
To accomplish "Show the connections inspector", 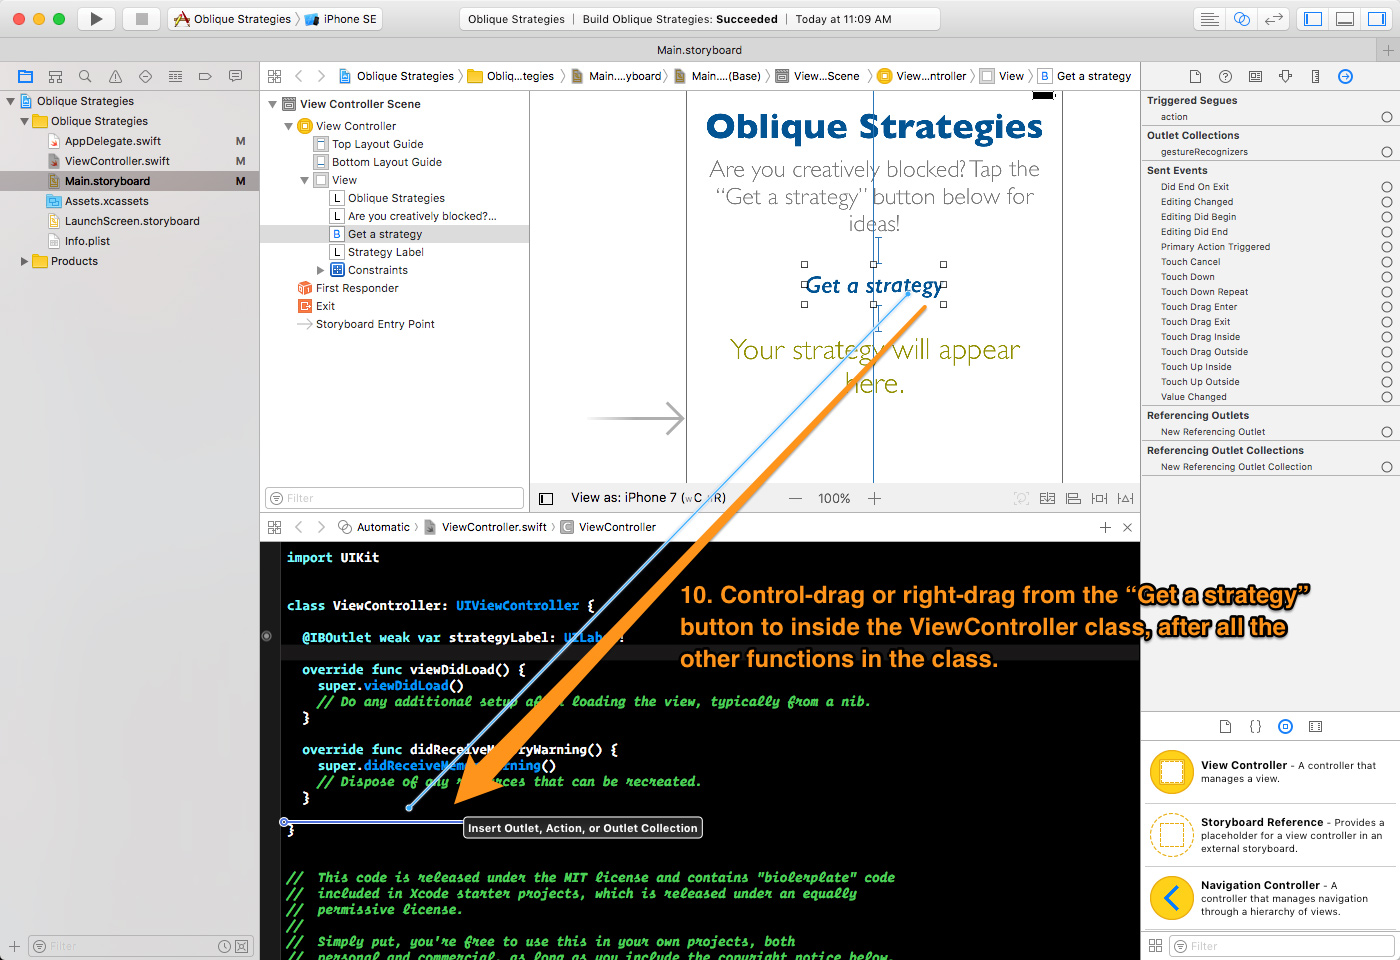I will 1345,76.
